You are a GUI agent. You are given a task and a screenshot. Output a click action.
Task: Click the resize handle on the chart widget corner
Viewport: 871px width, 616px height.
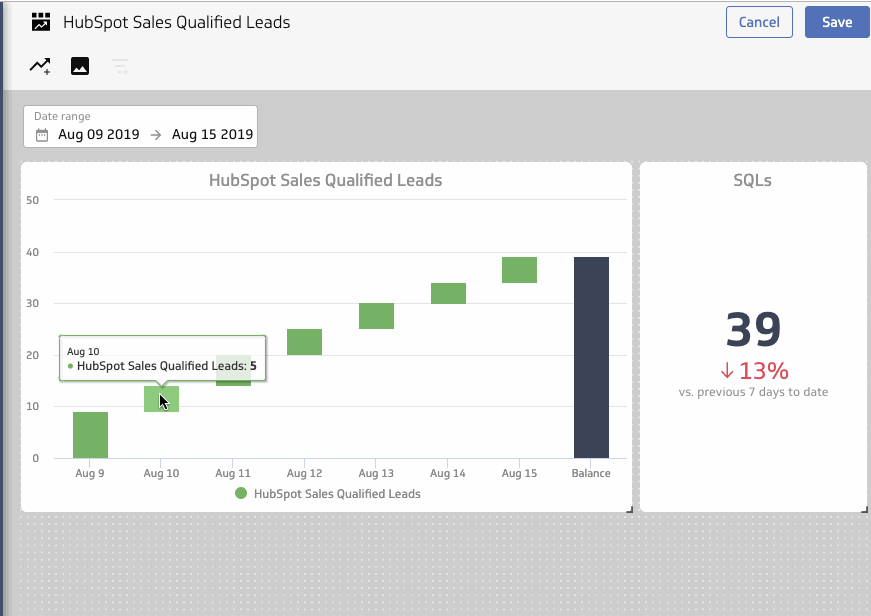[x=629, y=509]
